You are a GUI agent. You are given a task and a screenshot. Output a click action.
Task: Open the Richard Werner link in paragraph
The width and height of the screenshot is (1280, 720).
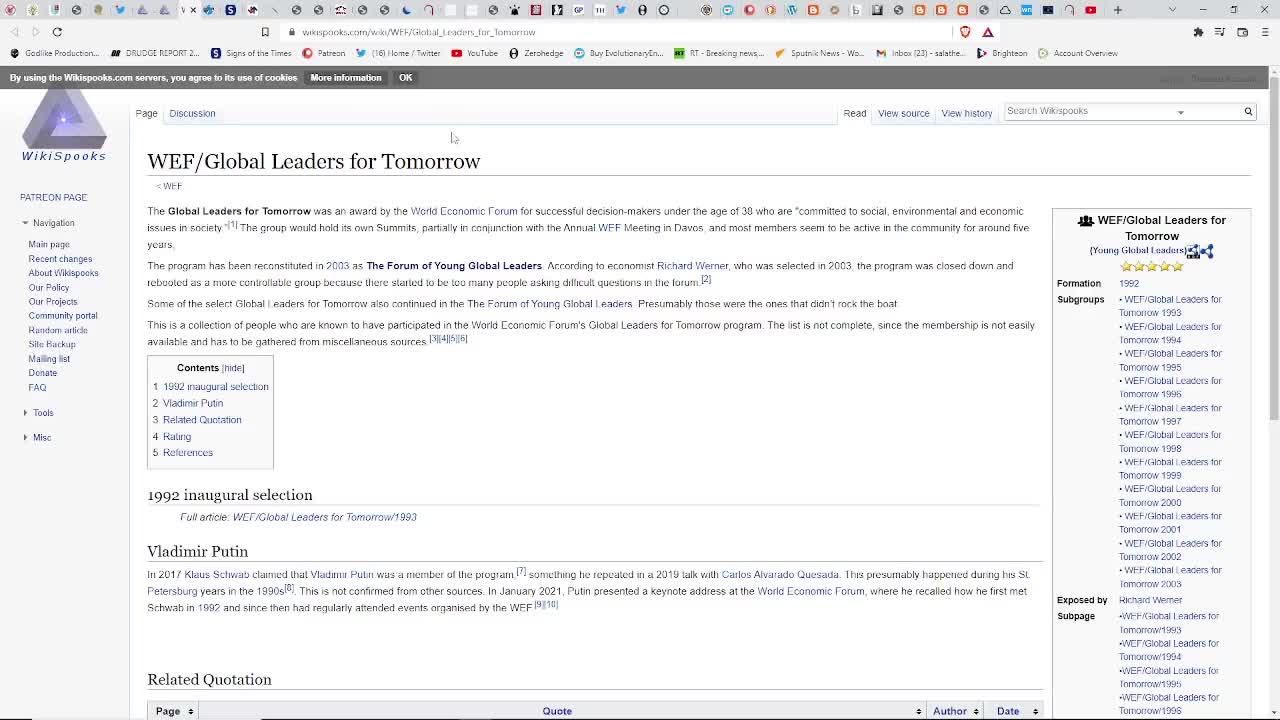pyautogui.click(x=692, y=266)
